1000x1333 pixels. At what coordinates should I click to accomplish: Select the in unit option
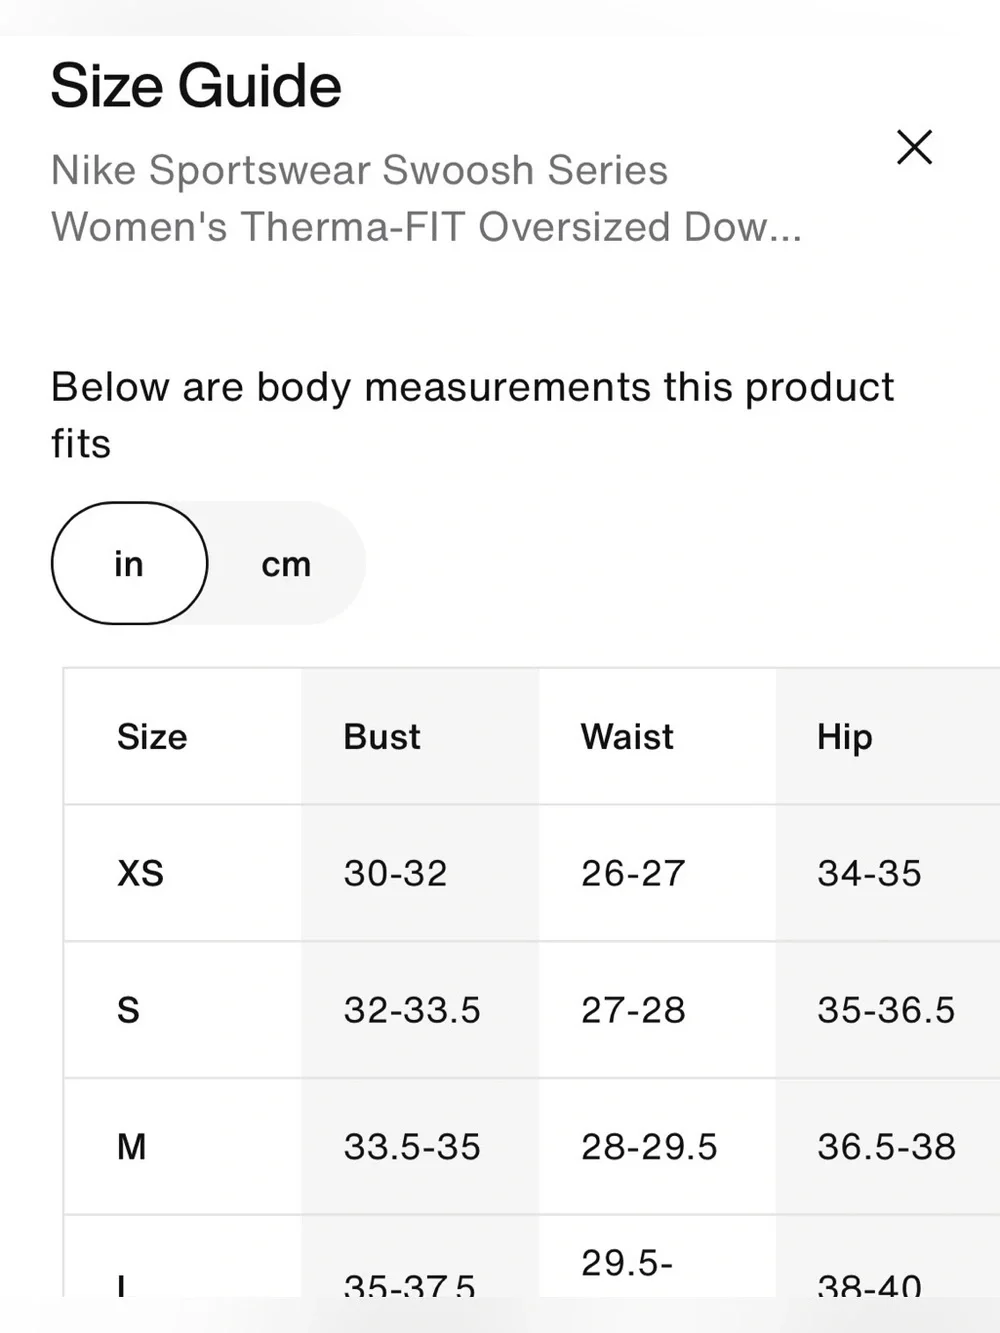pos(129,563)
